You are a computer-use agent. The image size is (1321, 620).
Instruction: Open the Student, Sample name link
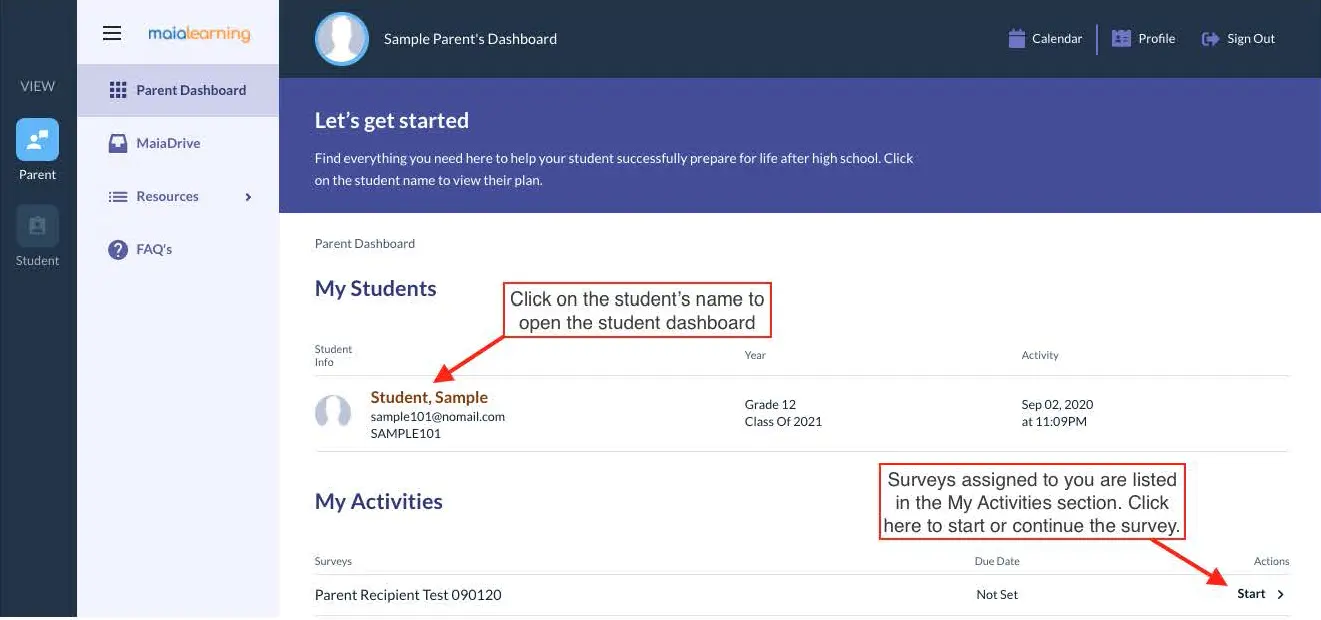(429, 397)
